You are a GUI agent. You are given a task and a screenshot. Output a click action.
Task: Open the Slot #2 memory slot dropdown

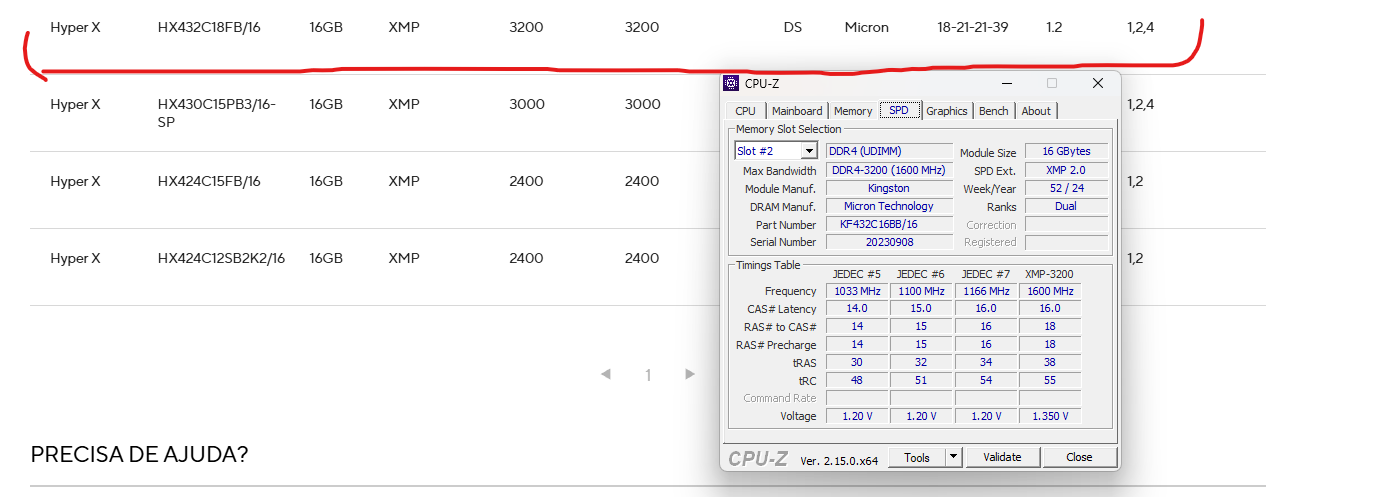click(776, 151)
